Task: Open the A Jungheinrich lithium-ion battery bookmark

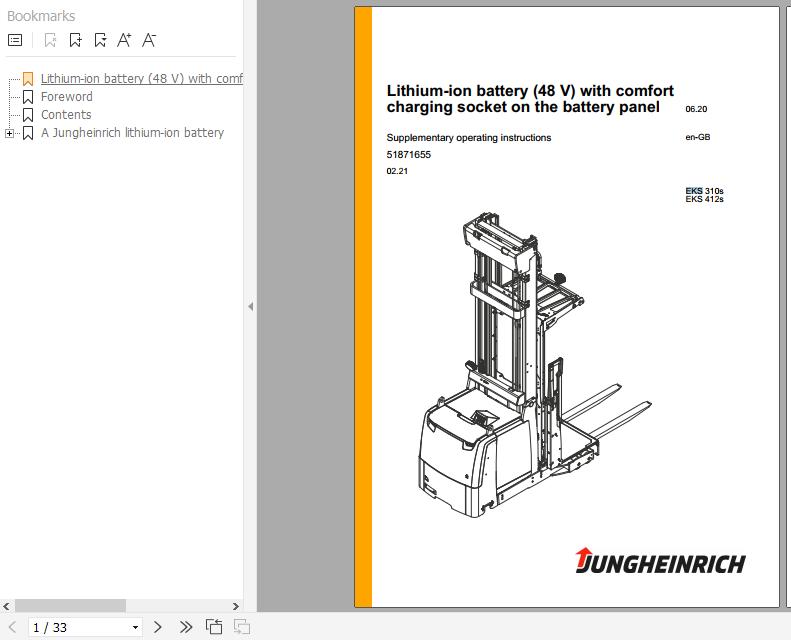Action: point(132,133)
